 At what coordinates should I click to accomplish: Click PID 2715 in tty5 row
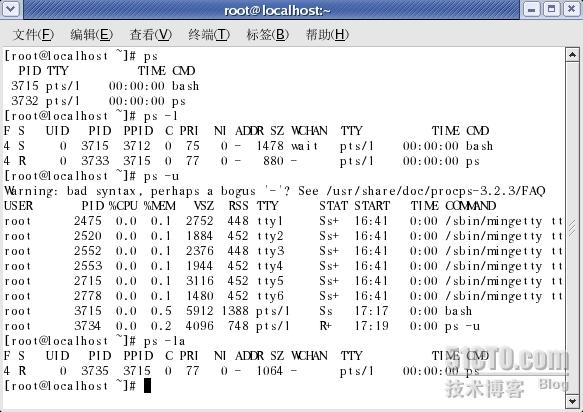point(88,281)
